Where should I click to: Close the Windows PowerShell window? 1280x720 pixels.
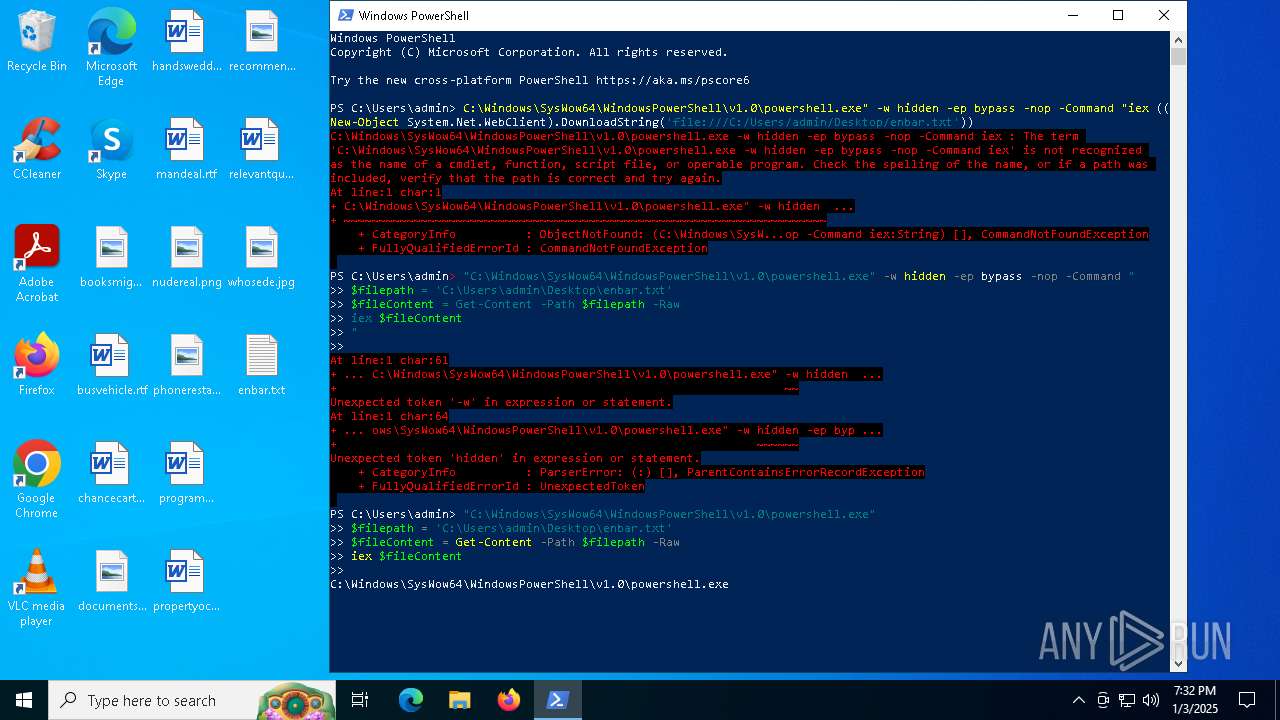(x=1164, y=15)
